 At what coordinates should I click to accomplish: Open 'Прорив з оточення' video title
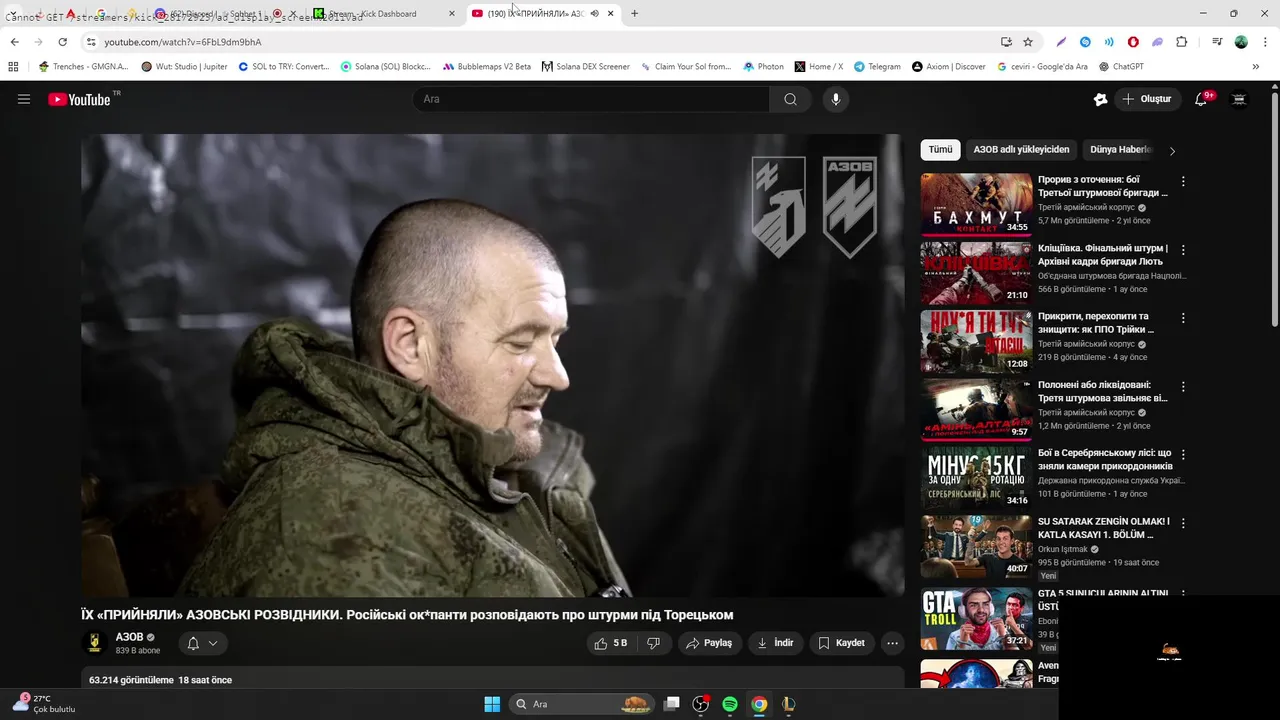click(1103, 186)
